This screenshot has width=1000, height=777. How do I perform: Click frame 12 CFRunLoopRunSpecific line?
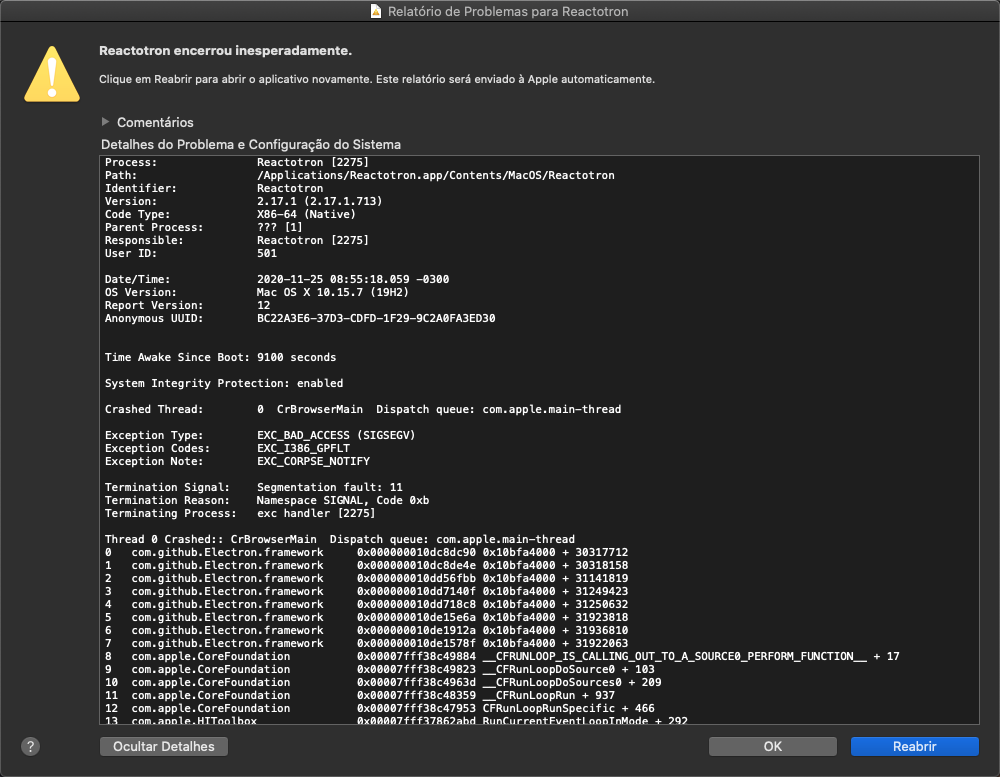pyautogui.click(x=379, y=708)
